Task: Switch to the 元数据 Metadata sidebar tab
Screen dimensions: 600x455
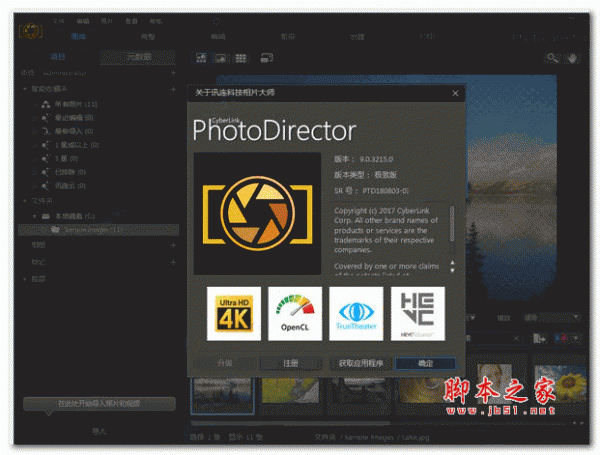Action: pyautogui.click(x=139, y=57)
